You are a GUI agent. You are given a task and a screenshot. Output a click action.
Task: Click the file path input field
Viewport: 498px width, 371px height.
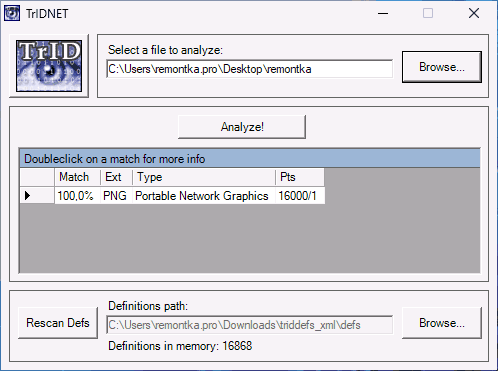[249, 69]
